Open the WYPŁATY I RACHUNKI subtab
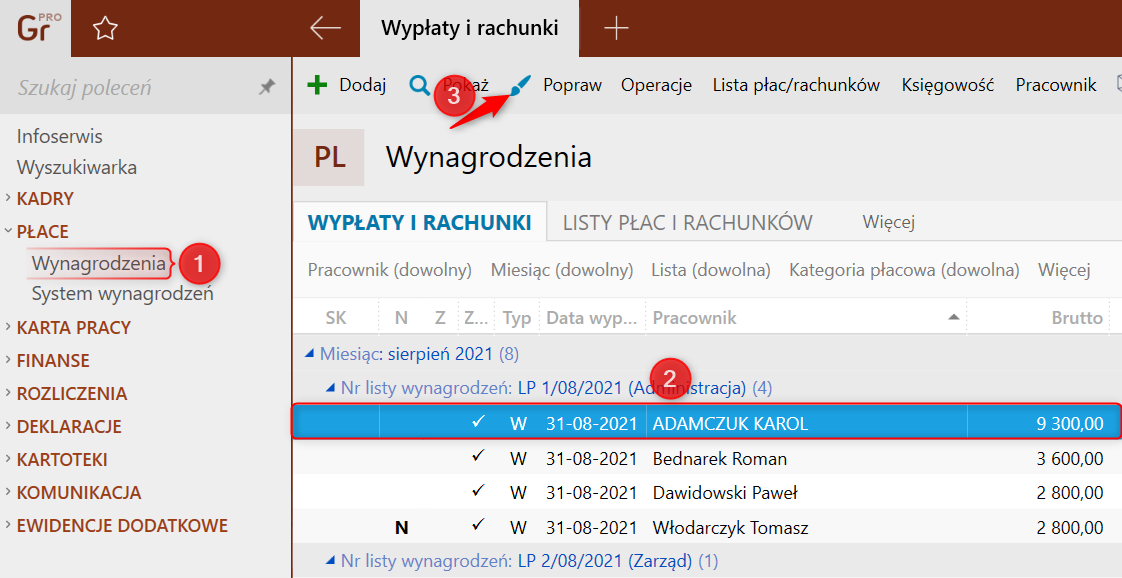Screen dimensions: 1122x578 tap(419, 222)
